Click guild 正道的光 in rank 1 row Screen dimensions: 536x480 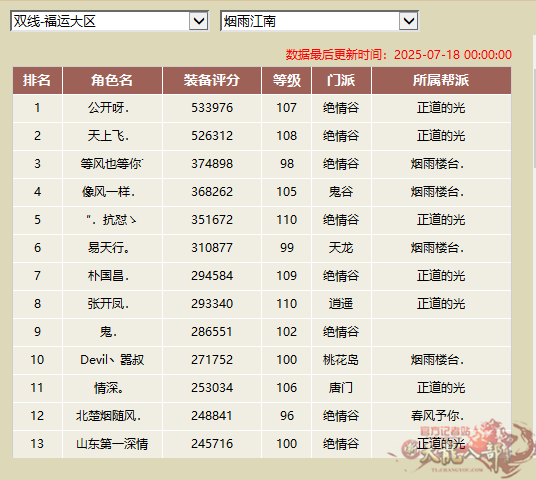coord(441,108)
